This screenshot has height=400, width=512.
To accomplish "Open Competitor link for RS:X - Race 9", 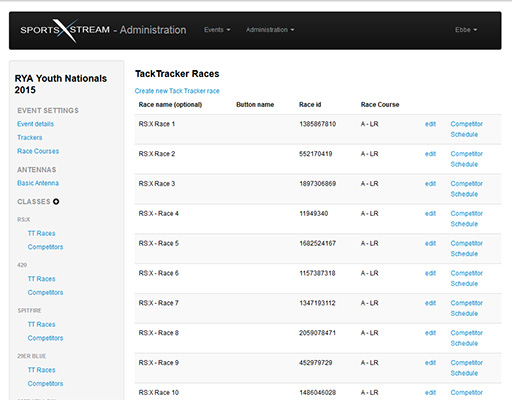I will click(x=467, y=363).
